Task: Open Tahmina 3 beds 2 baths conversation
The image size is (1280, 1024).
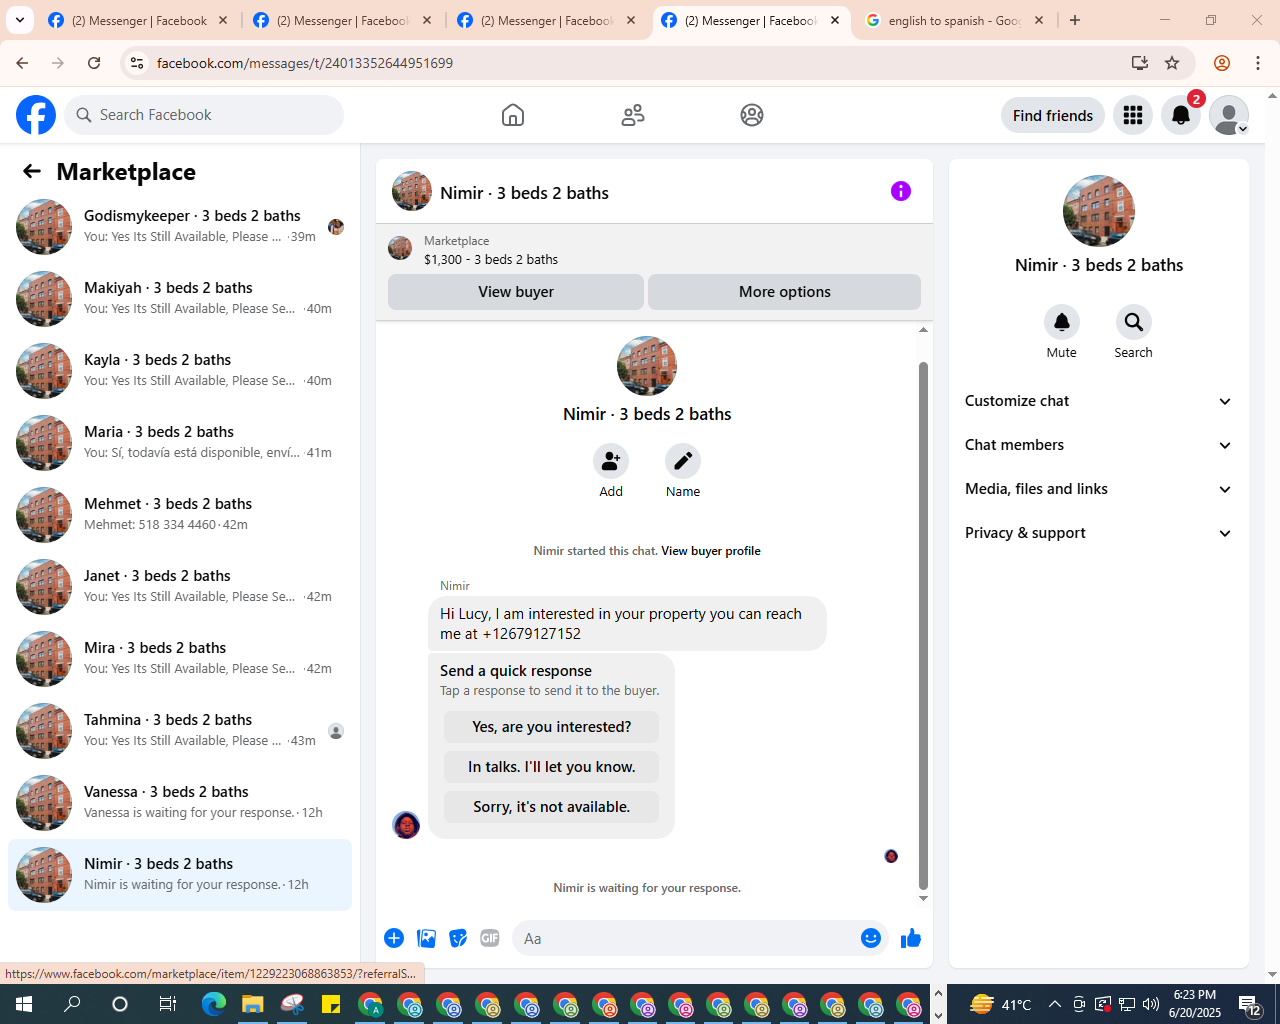Action: pos(180,731)
